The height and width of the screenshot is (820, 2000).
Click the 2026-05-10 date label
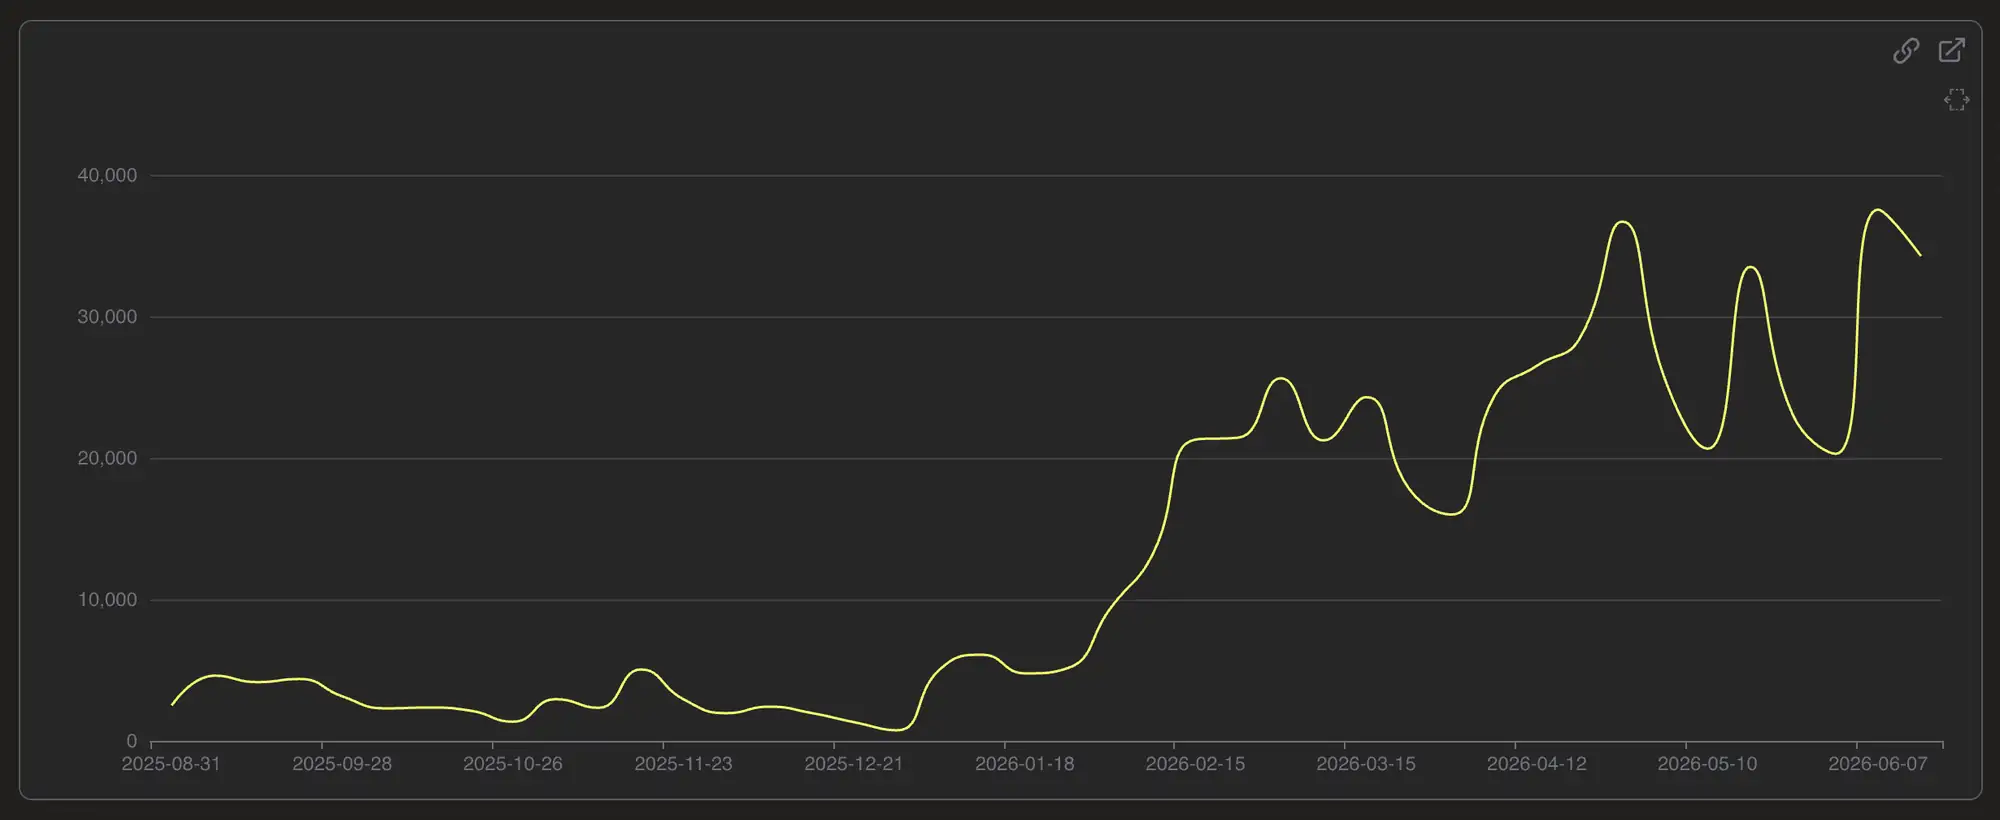pos(1707,764)
